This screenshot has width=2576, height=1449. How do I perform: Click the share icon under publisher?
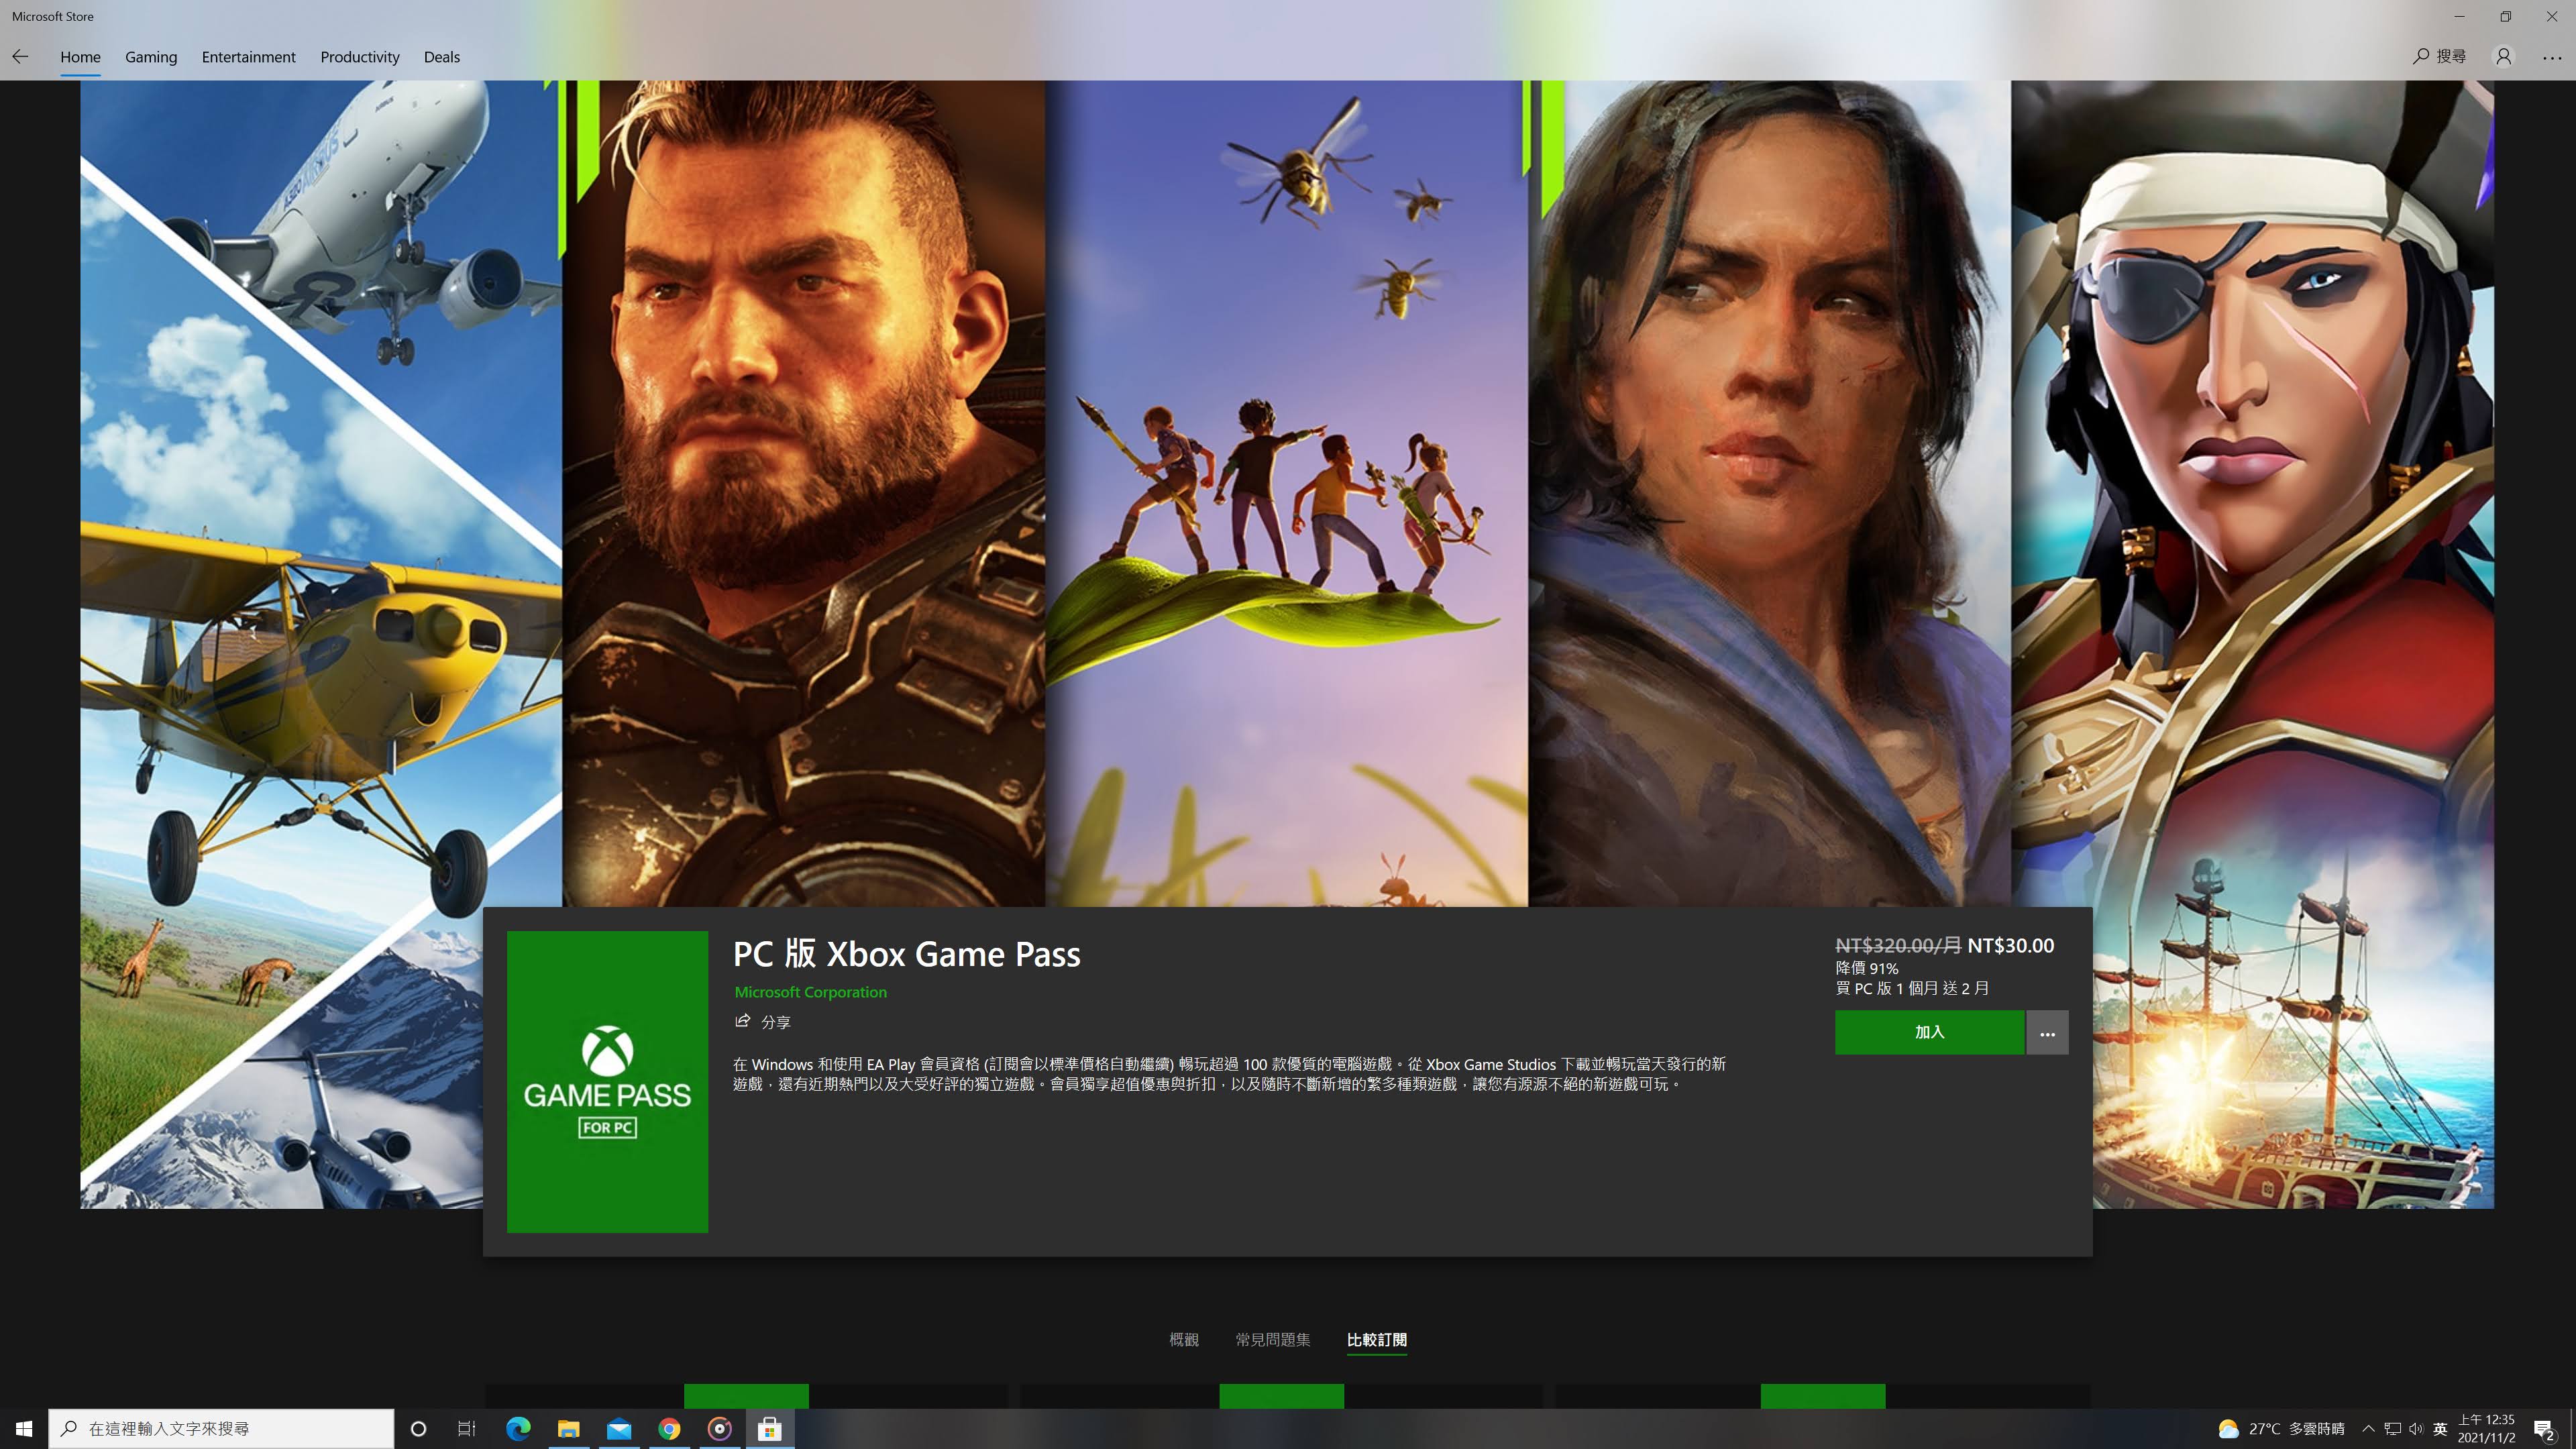pos(743,1021)
